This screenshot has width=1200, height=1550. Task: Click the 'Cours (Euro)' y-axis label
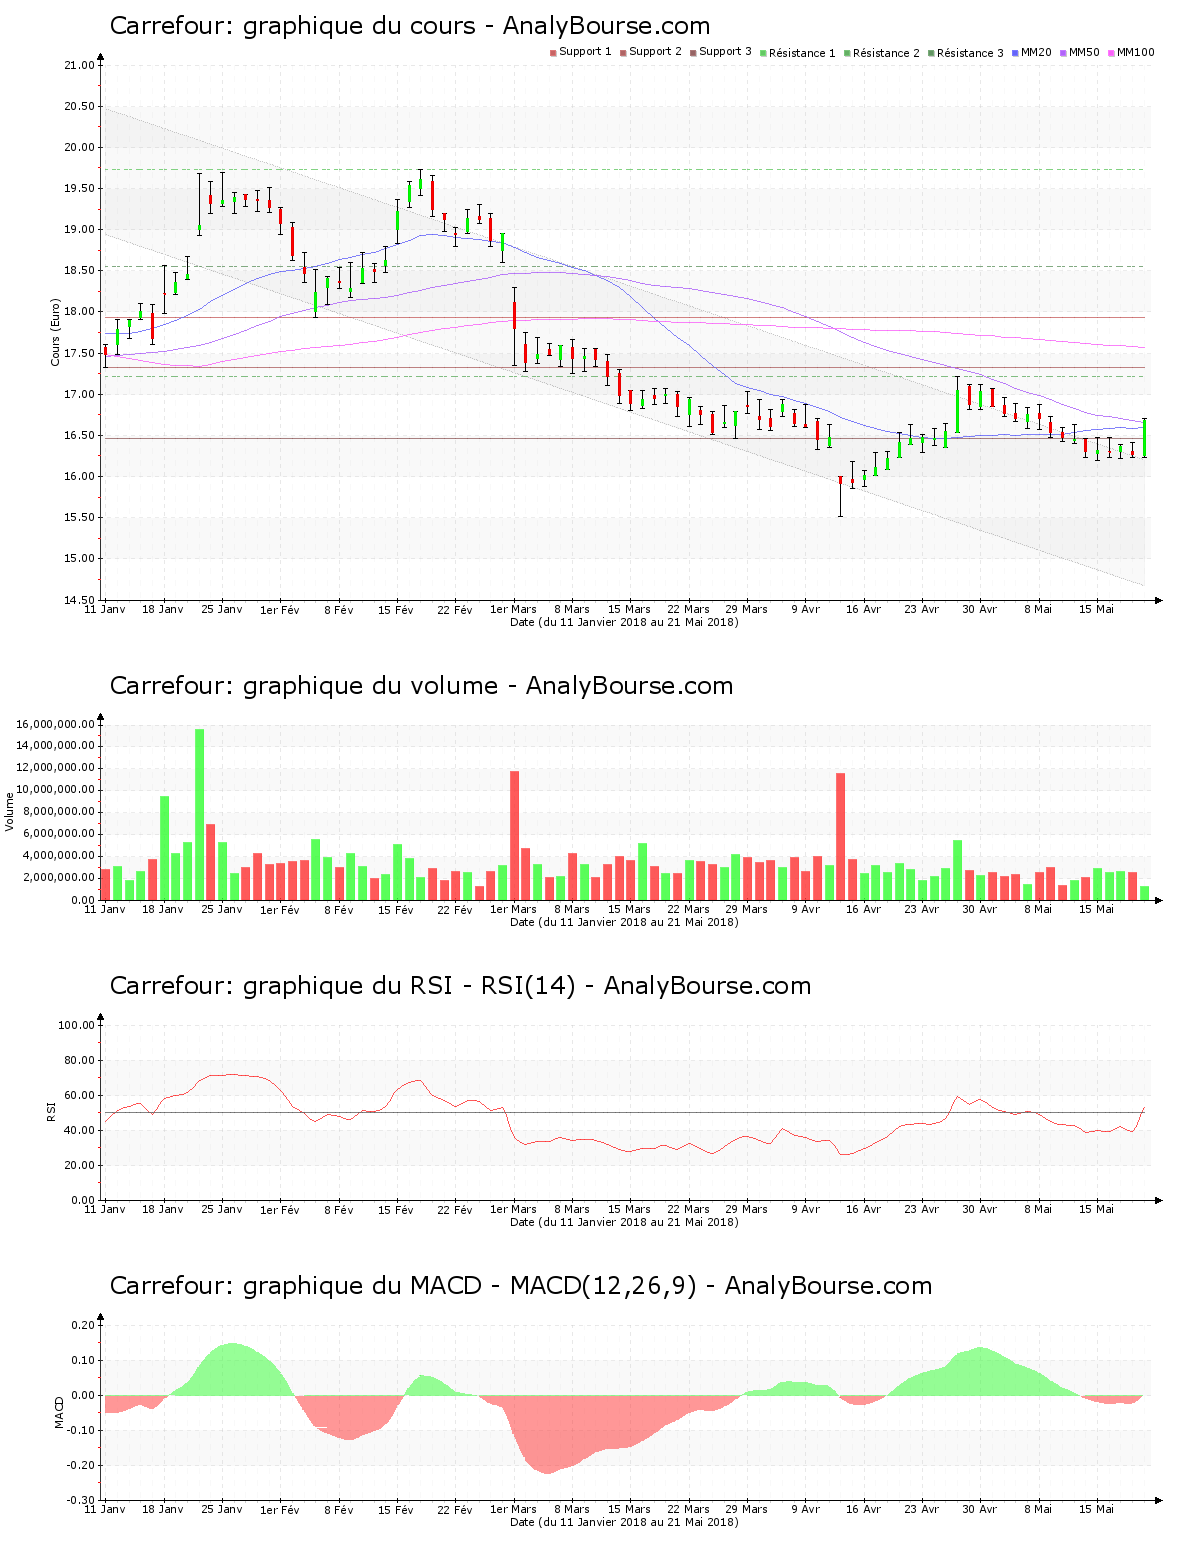click(x=56, y=333)
